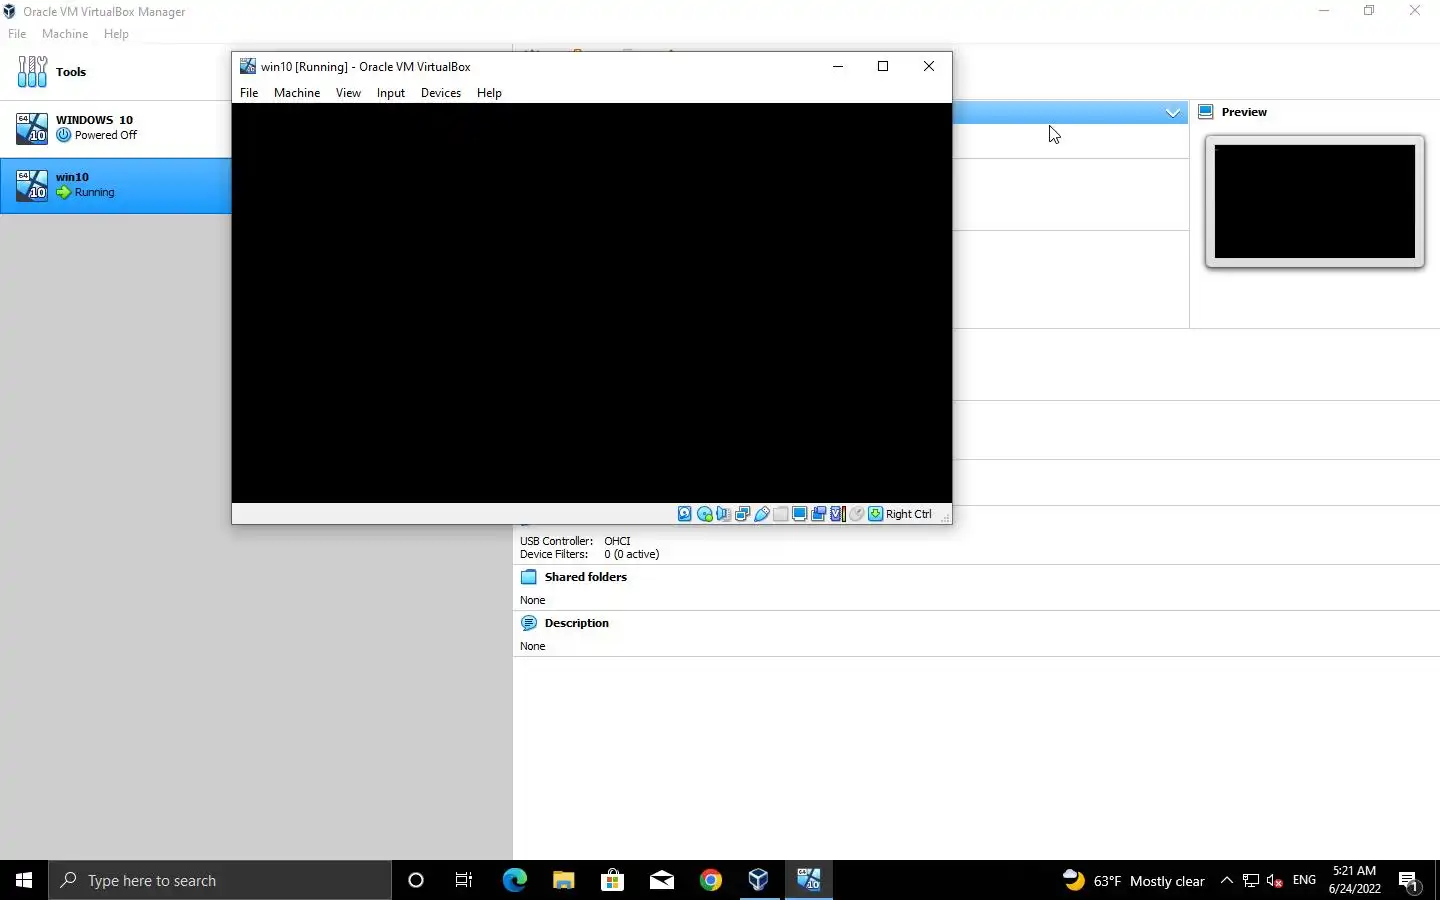Click inside the black VM display area
The image size is (1440, 900).
click(592, 303)
